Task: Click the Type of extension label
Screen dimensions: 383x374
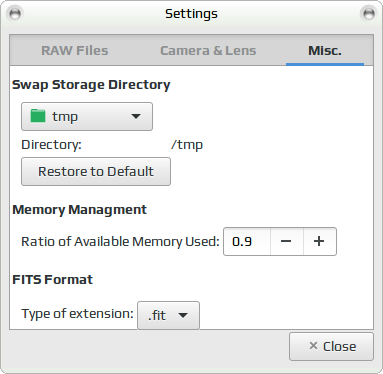Action: [x=77, y=314]
